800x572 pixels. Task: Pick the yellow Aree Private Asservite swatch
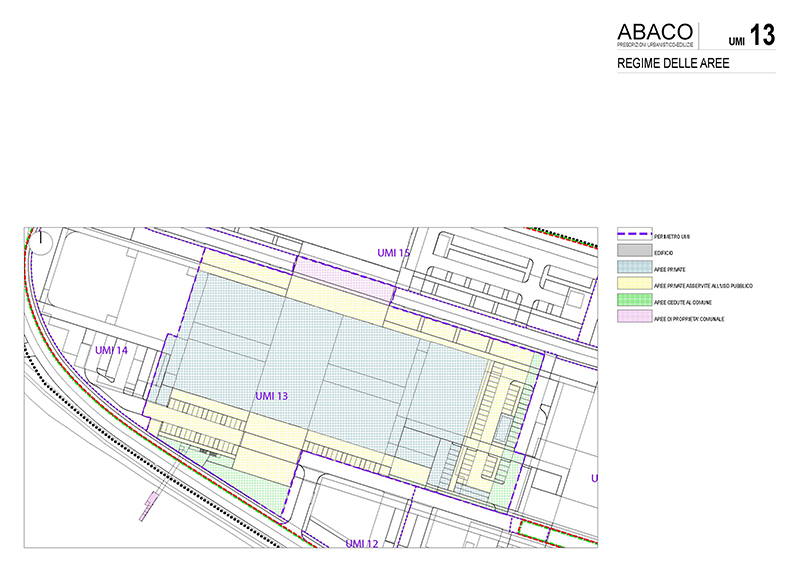tap(633, 285)
